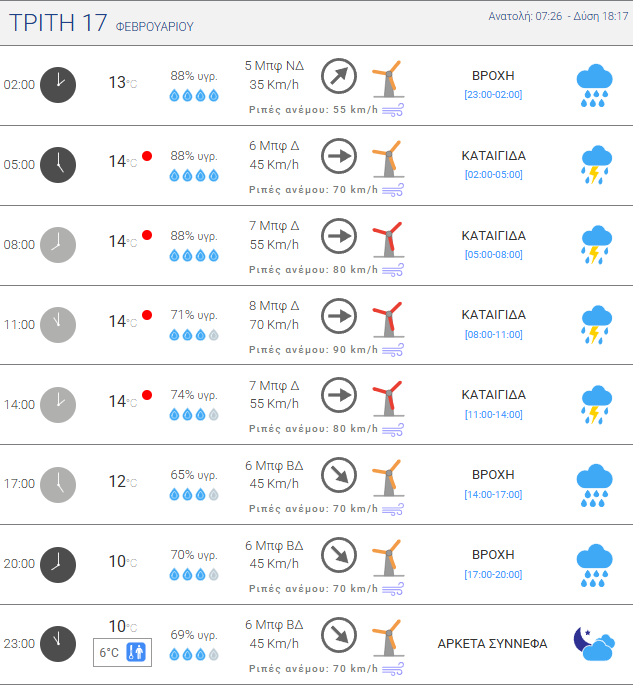This screenshot has height=685, width=634.
Task: Click the orange windmill icon at 17:00
Action: click(386, 476)
